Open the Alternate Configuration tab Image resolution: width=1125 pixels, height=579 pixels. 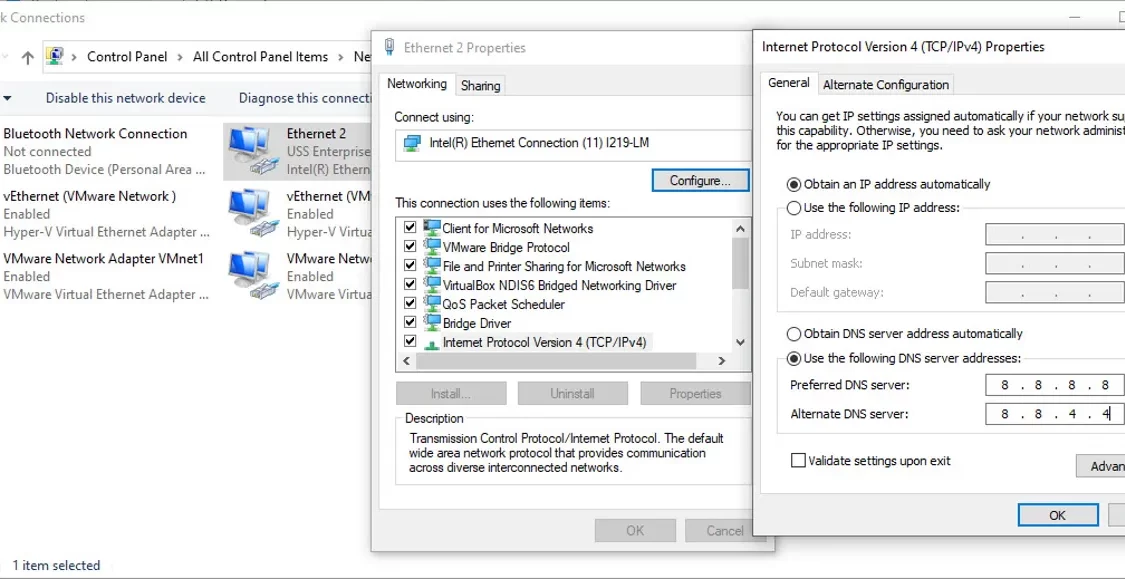tap(886, 85)
